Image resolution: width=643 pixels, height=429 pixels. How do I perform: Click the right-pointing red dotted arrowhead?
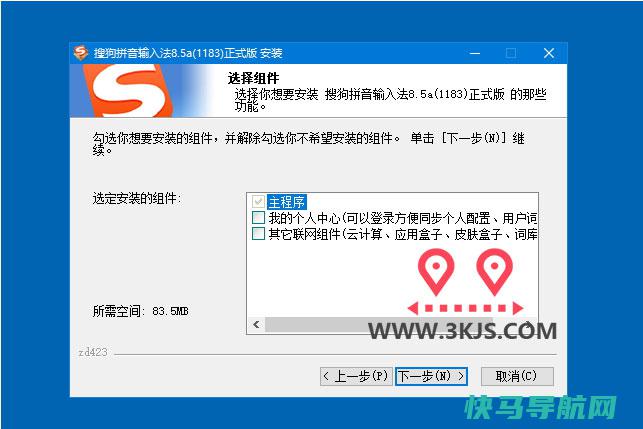point(518,308)
